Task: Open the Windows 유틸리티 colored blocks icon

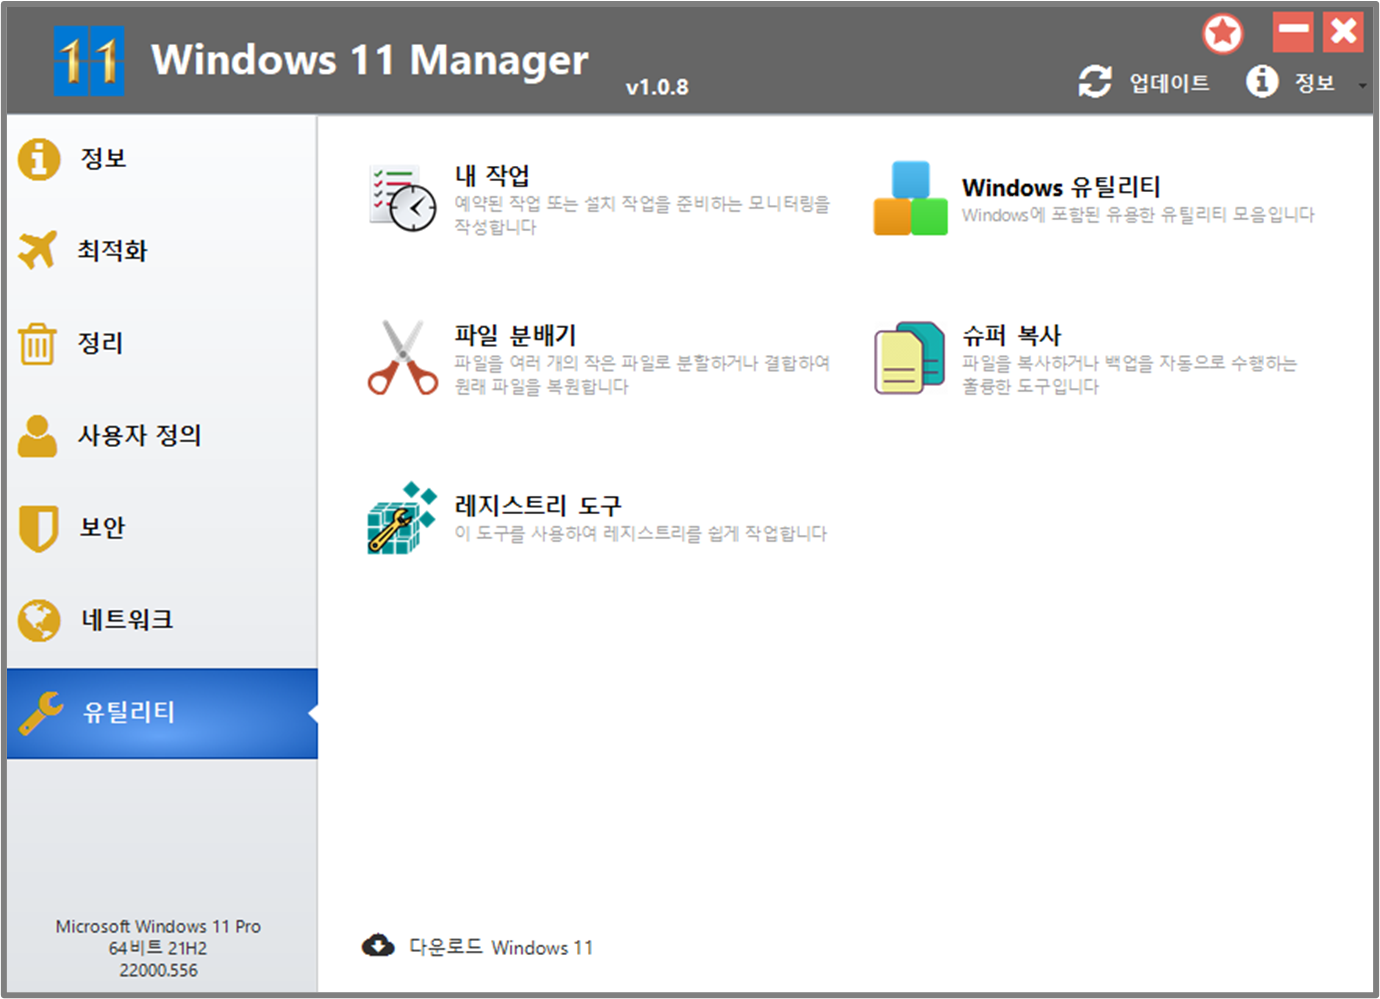Action: [910, 199]
